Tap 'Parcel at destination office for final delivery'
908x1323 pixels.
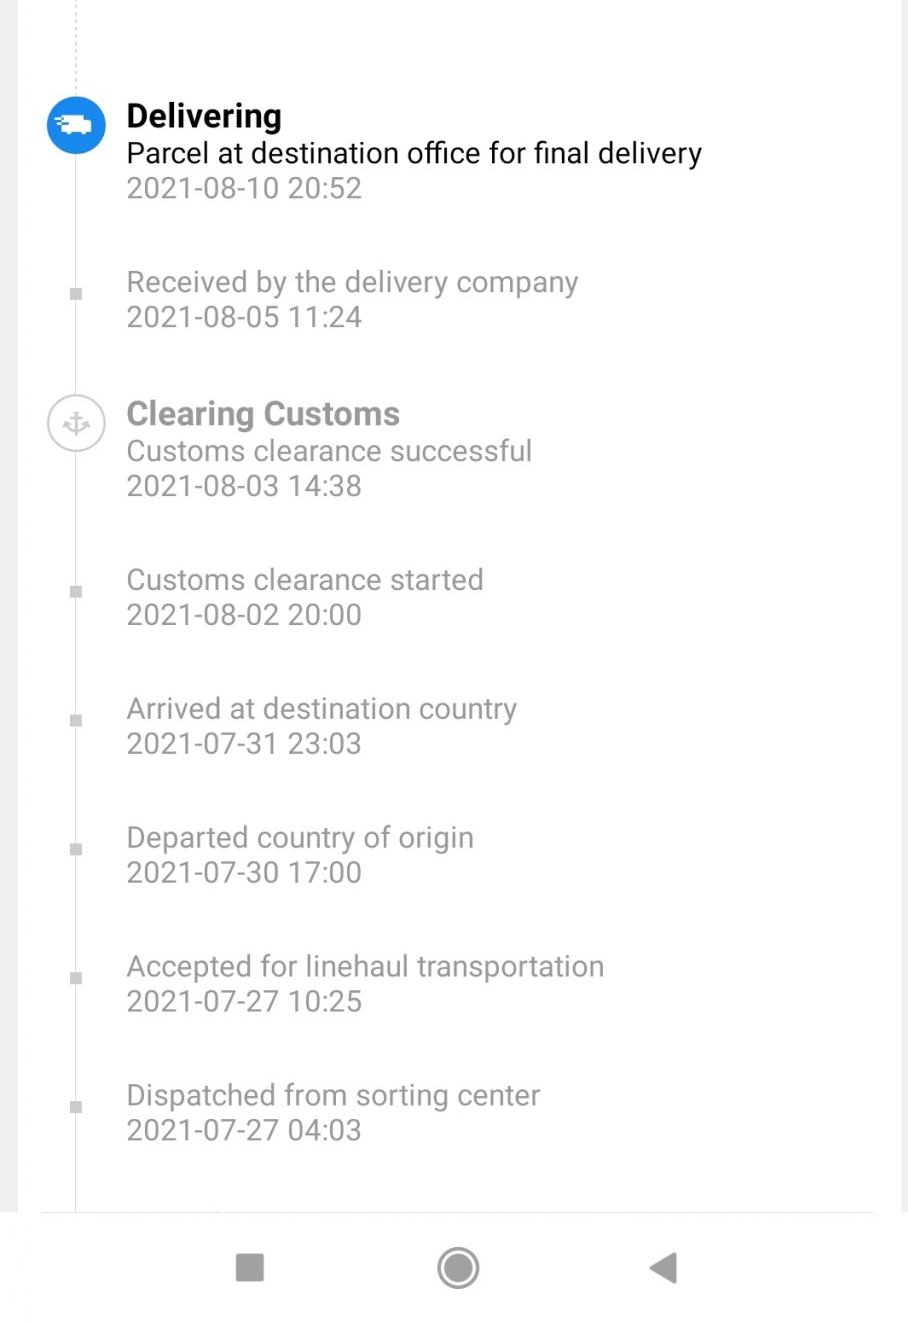[x=414, y=153]
